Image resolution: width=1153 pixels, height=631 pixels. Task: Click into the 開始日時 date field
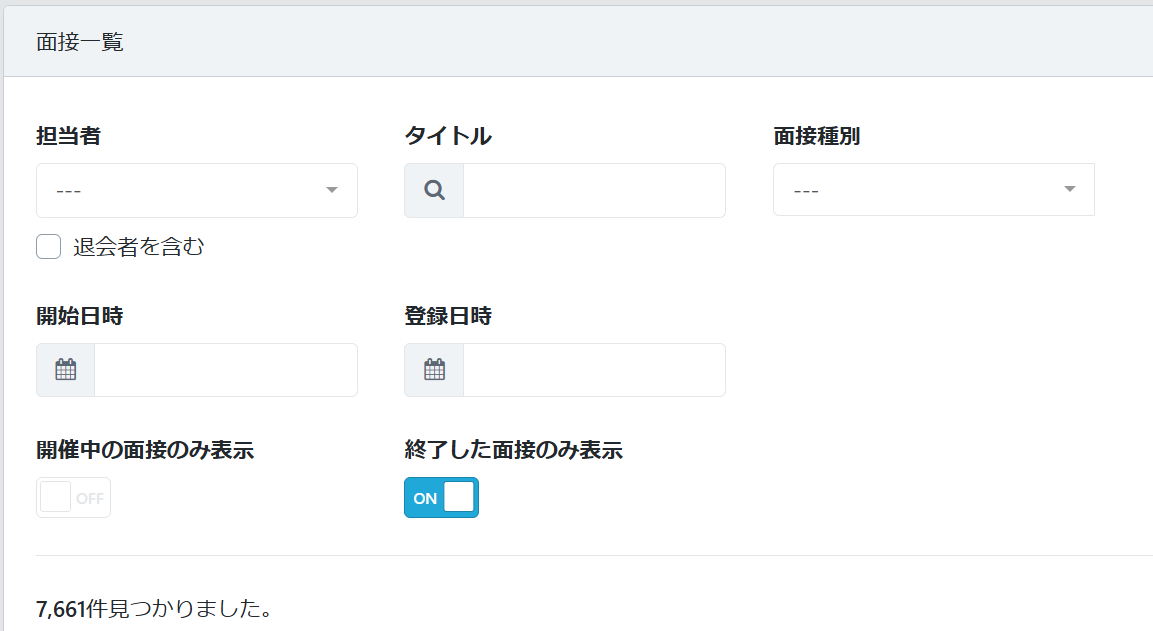click(226, 370)
